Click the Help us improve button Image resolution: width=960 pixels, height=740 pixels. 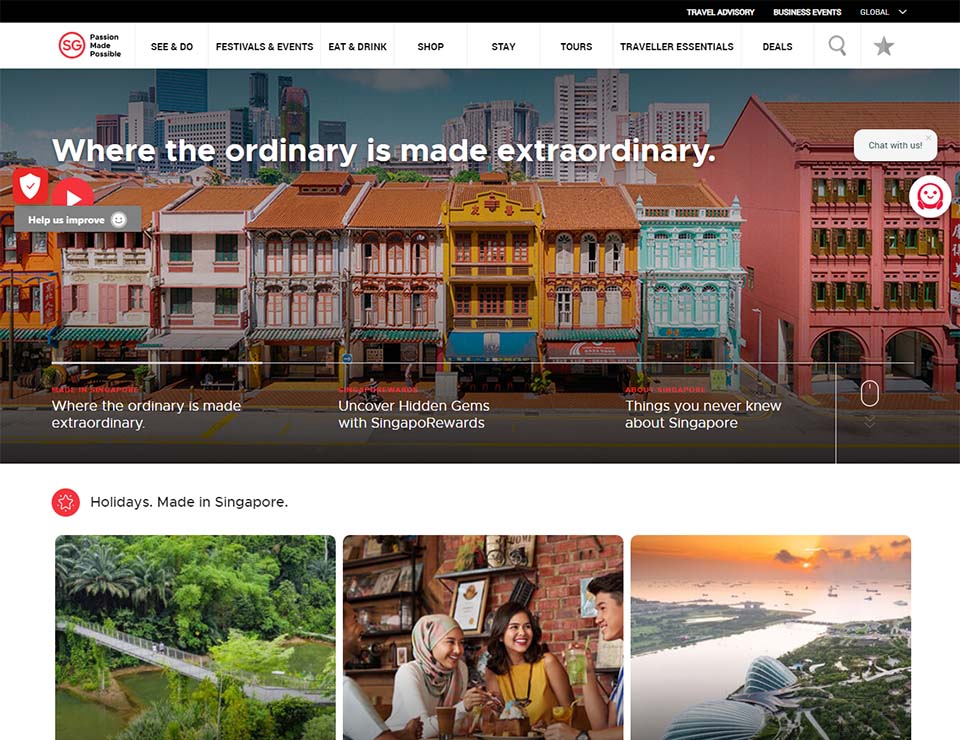pyautogui.click(x=77, y=219)
